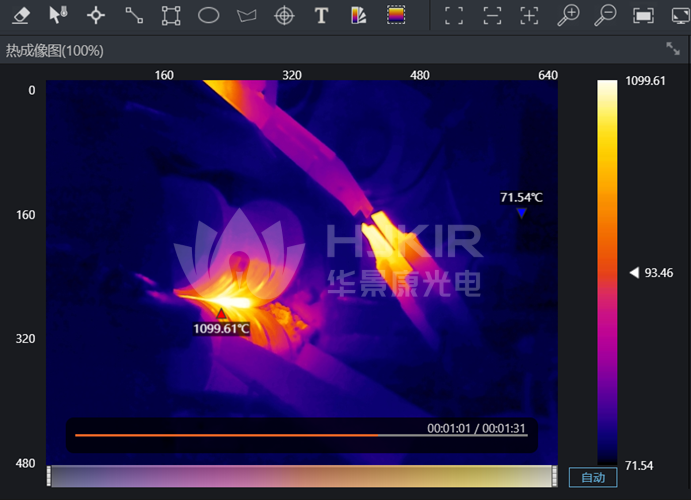
Task: Click the frame plus bracket icon
Action: [x=529, y=16]
